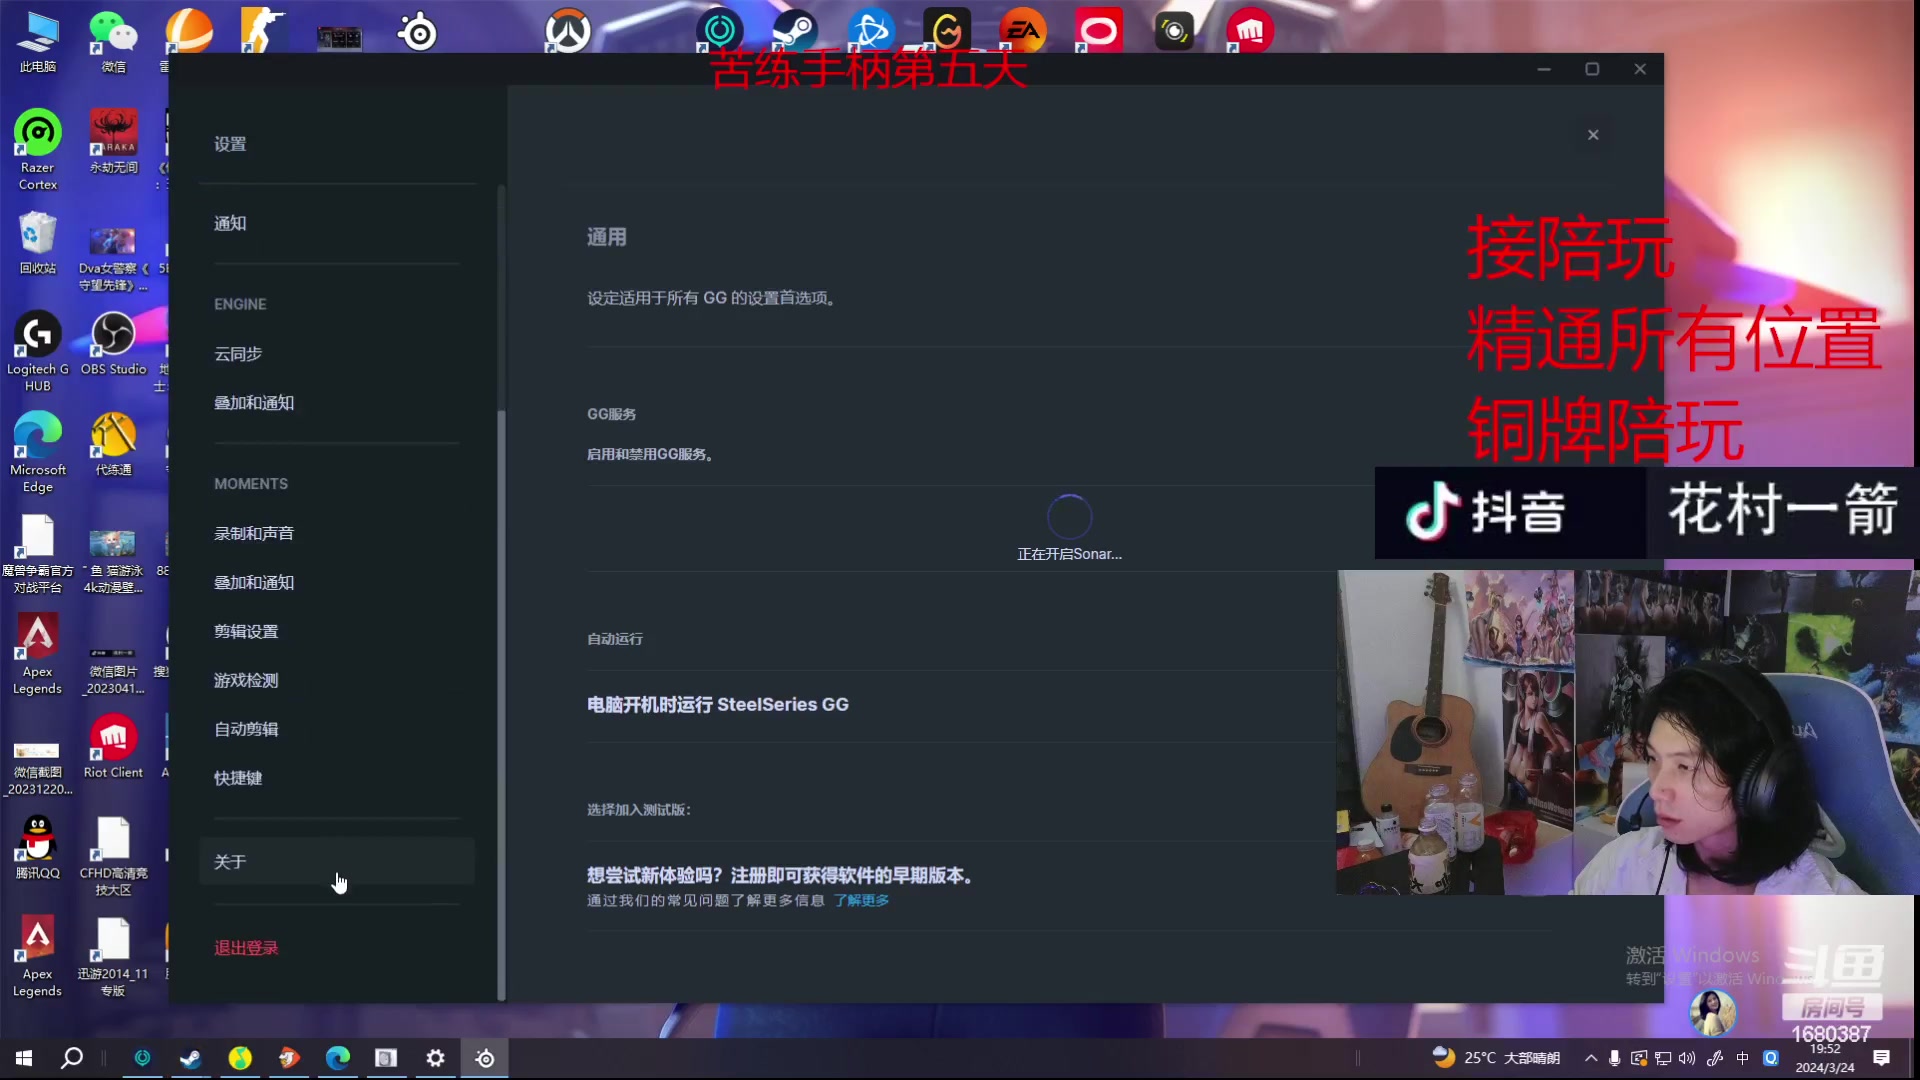Open the red oval Omen shortcut in top row
The height and width of the screenshot is (1080, 1920).
[x=1098, y=31]
